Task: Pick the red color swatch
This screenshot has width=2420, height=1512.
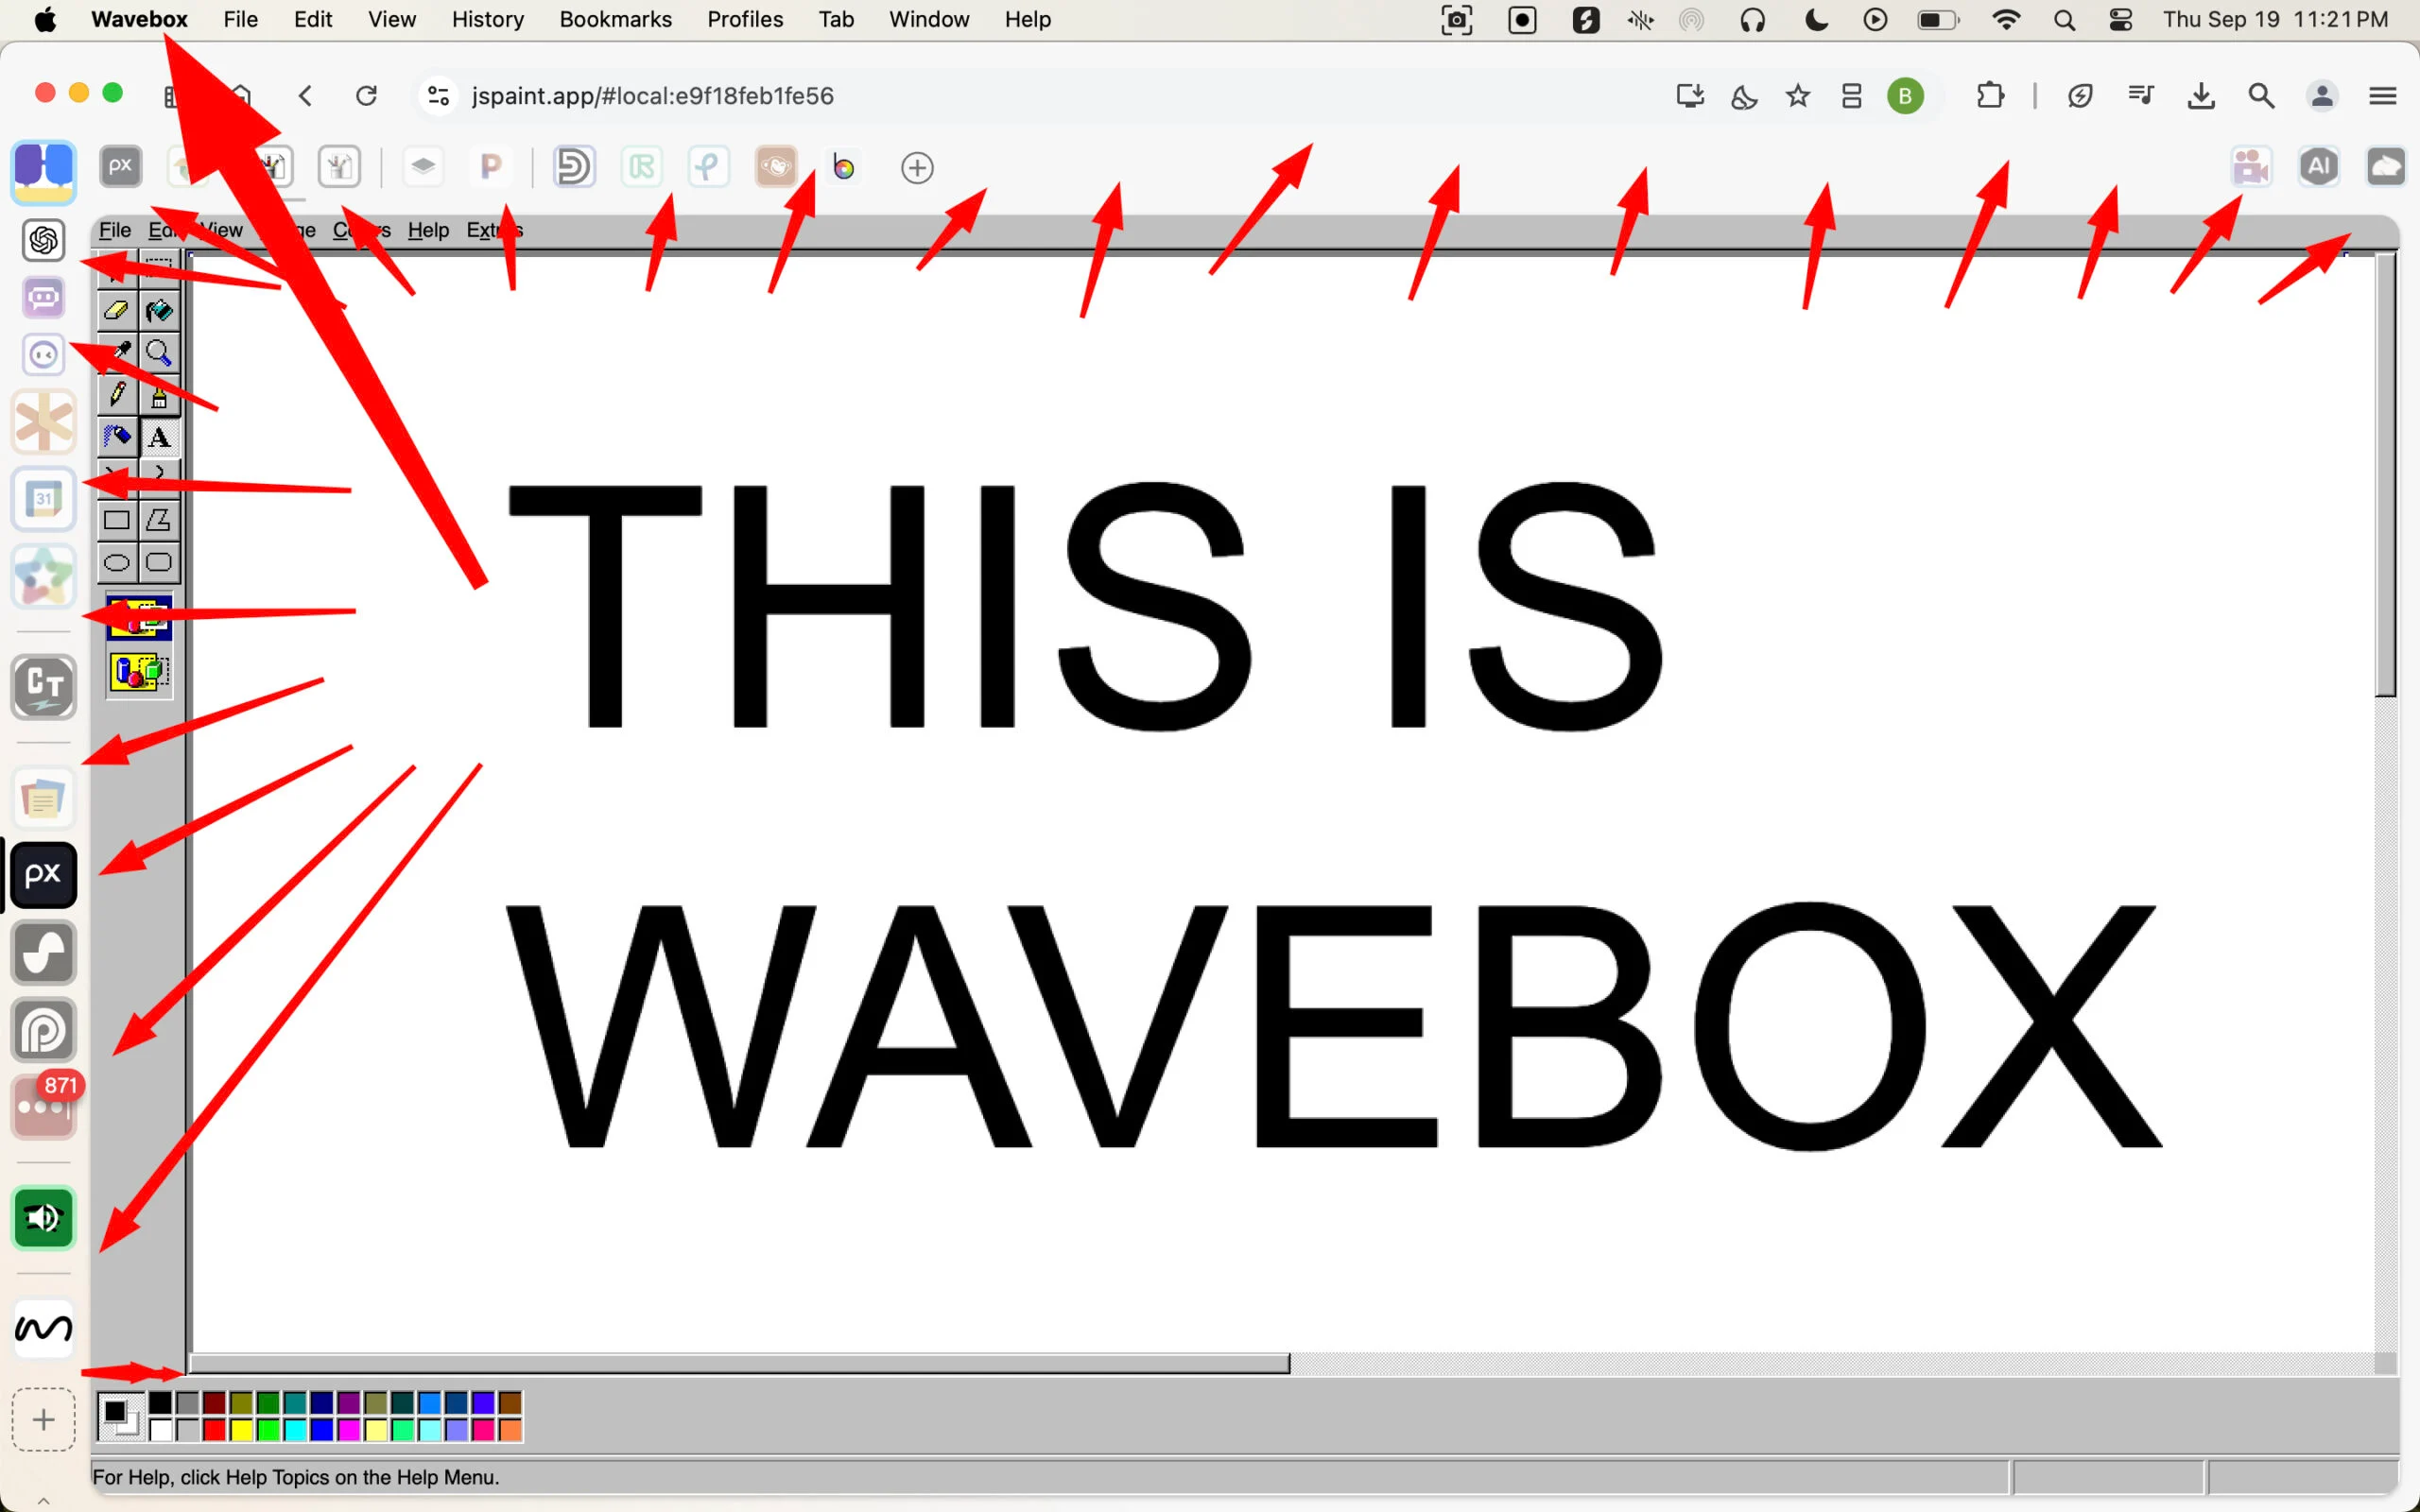Action: point(214,1430)
